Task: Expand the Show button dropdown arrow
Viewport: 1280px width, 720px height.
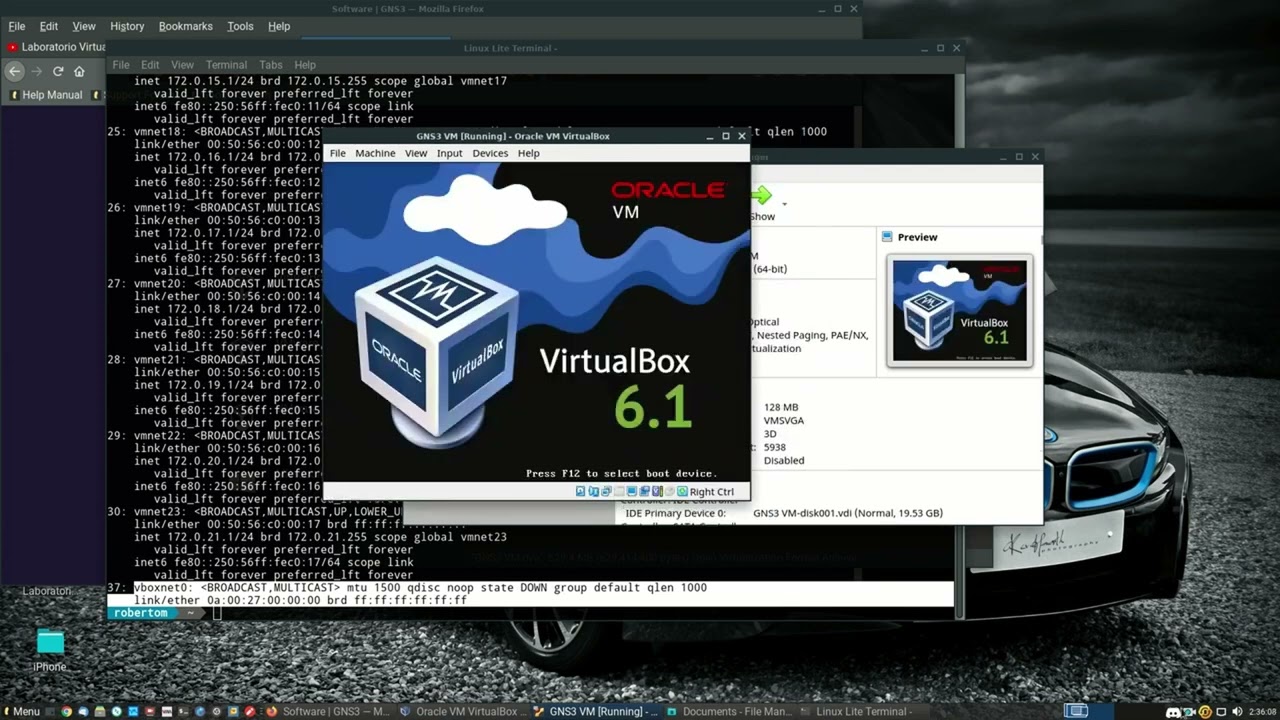Action: pos(784,204)
